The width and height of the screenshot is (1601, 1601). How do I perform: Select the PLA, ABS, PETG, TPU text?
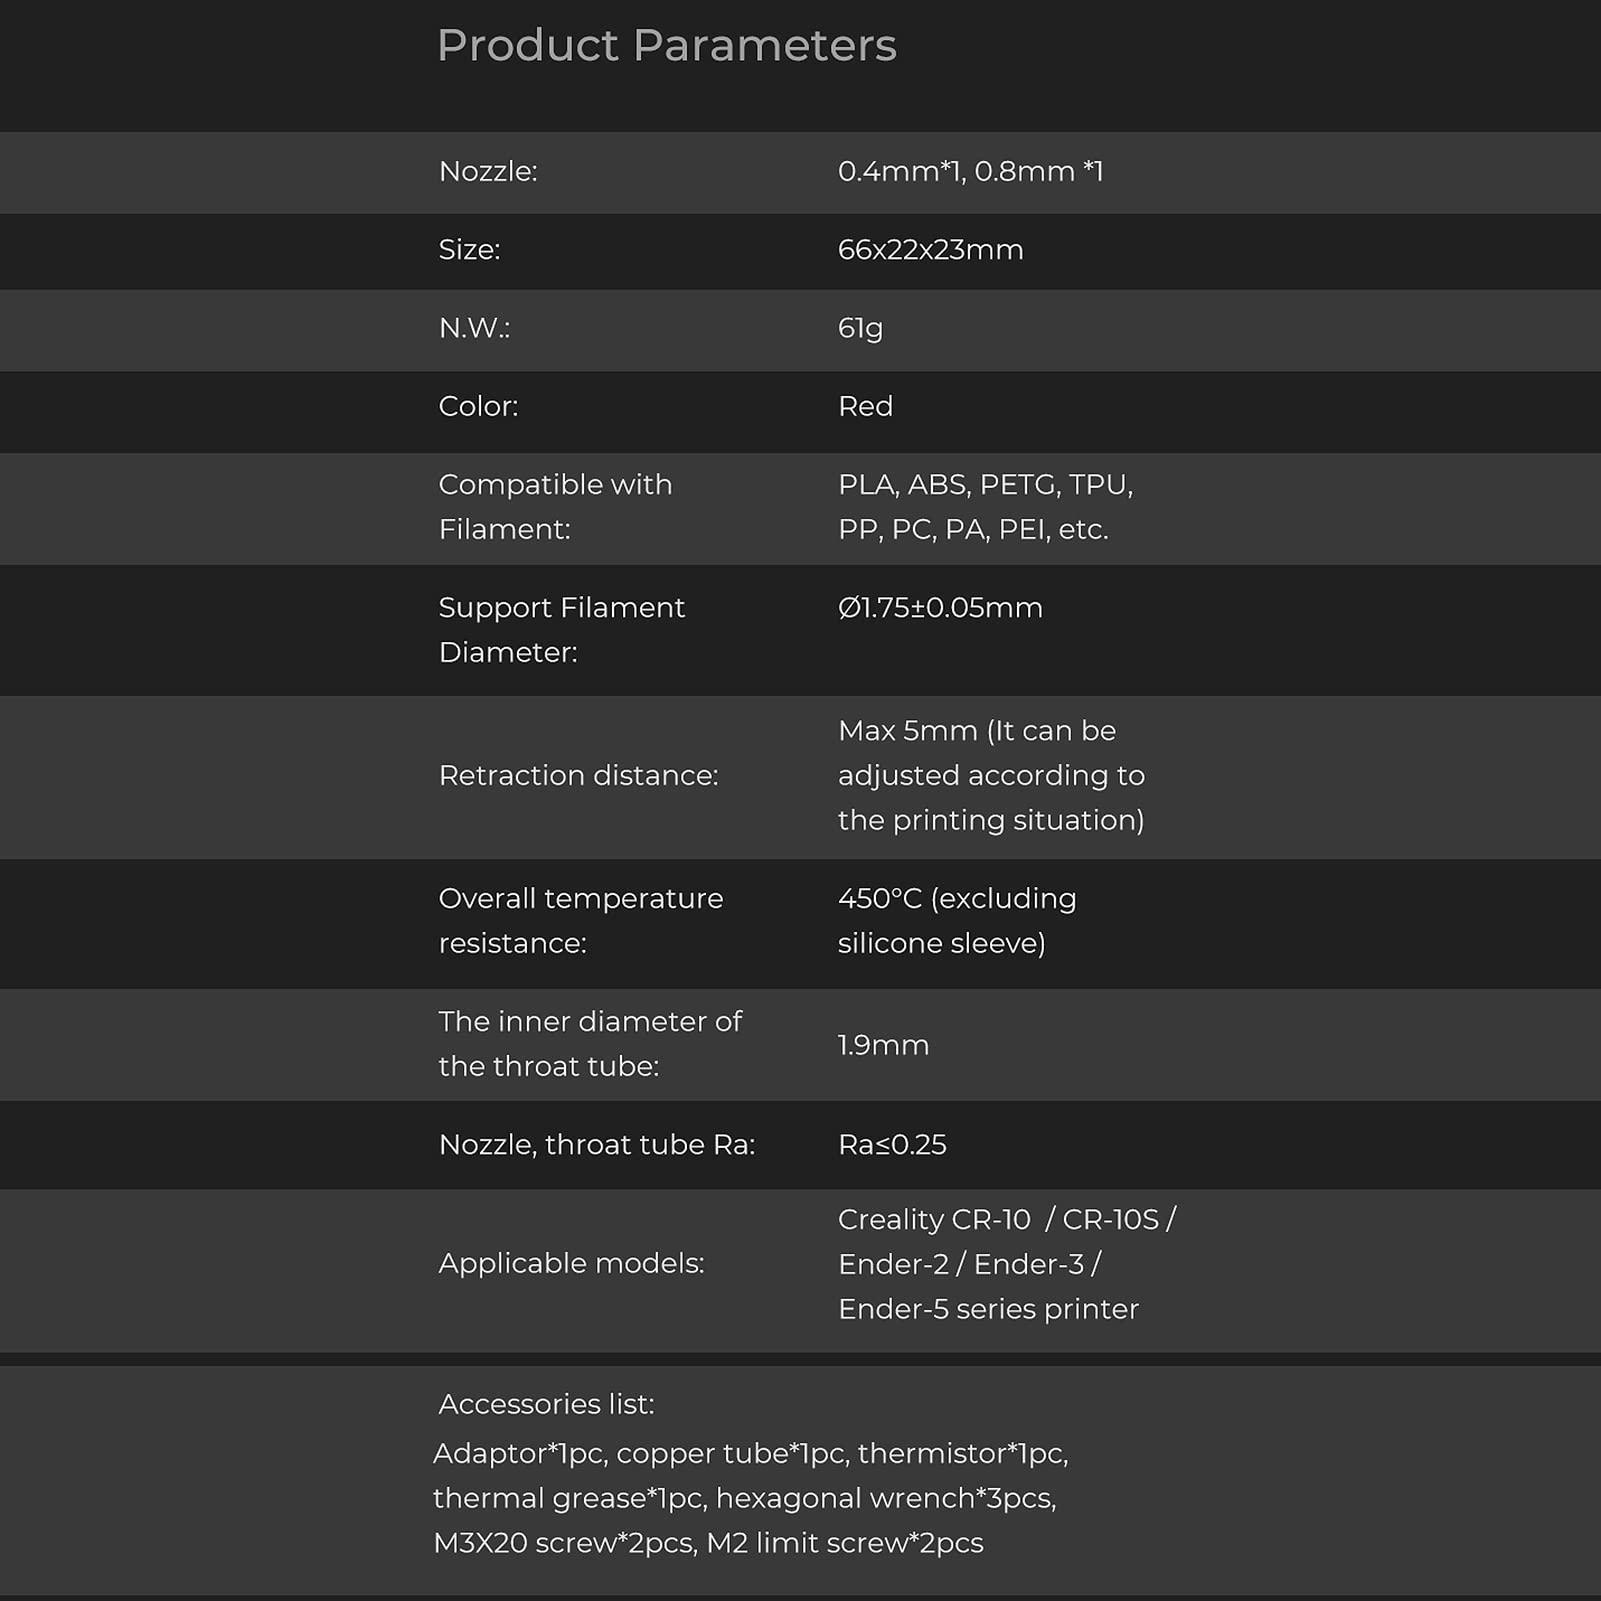(985, 485)
